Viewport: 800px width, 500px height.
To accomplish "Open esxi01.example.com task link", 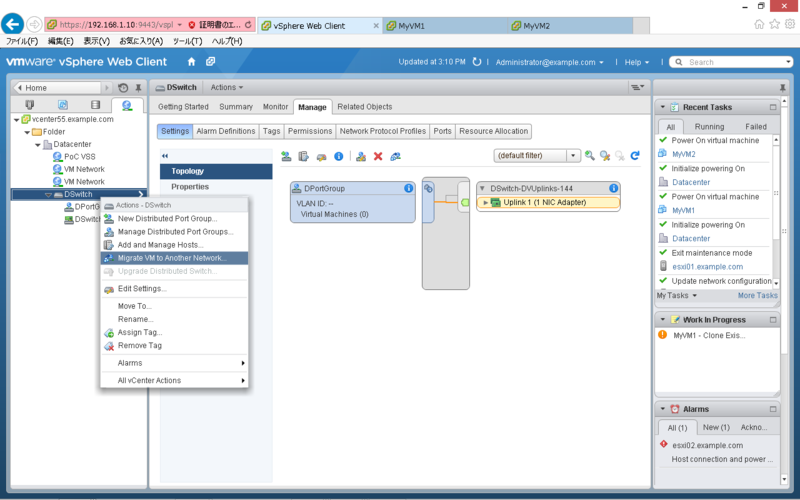I will tap(707, 266).
